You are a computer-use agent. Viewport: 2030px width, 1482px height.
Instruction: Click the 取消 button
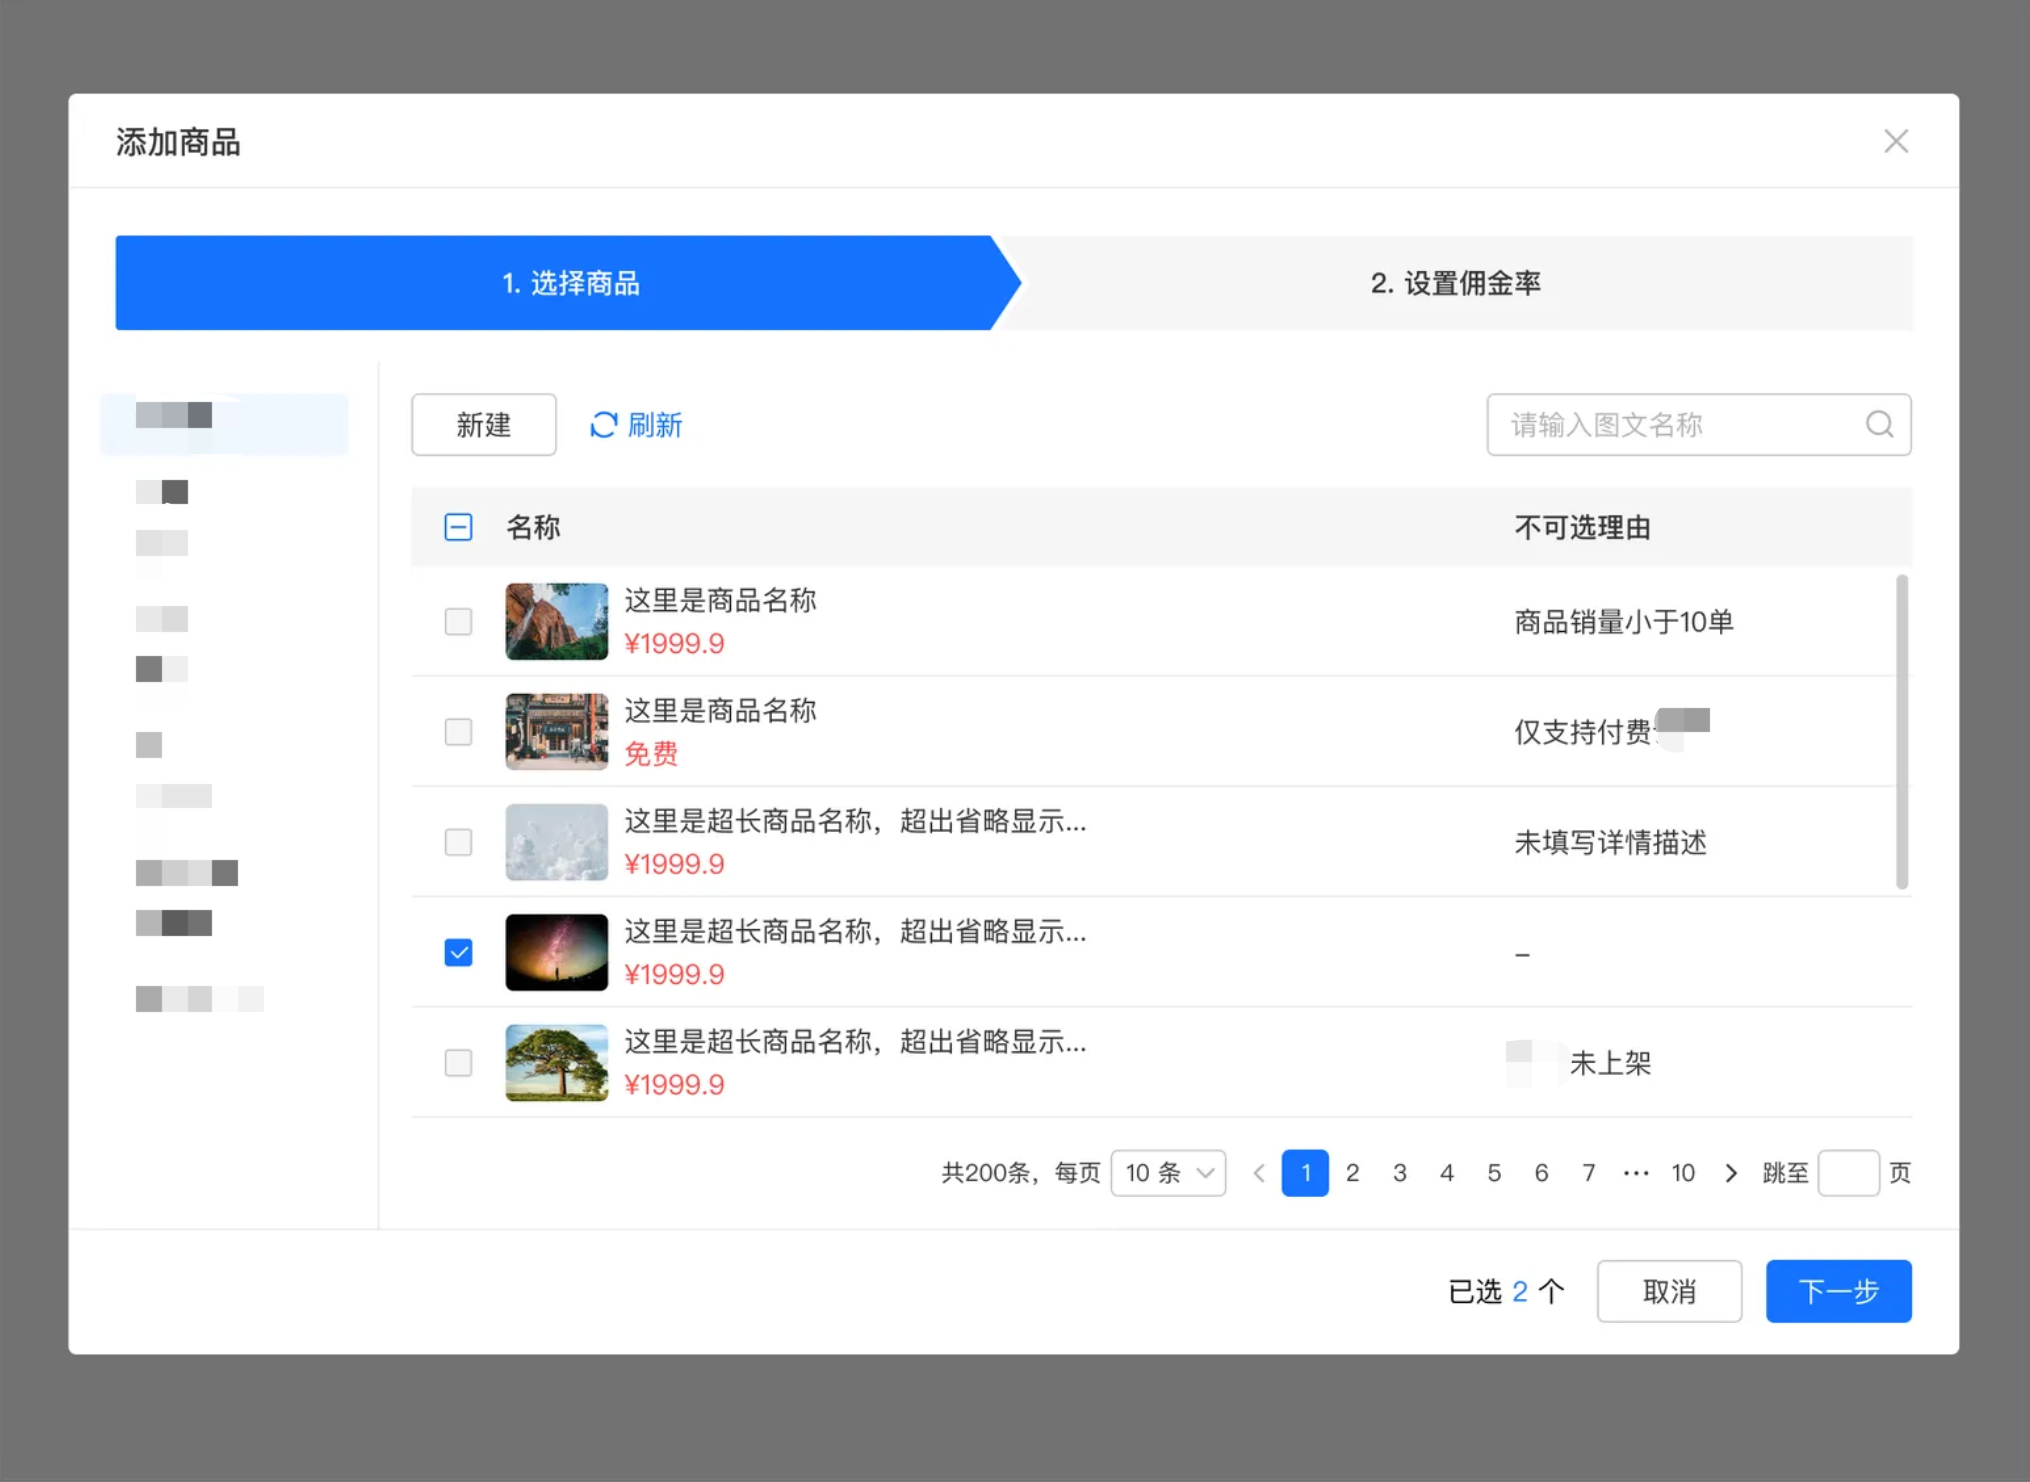pyautogui.click(x=1669, y=1291)
